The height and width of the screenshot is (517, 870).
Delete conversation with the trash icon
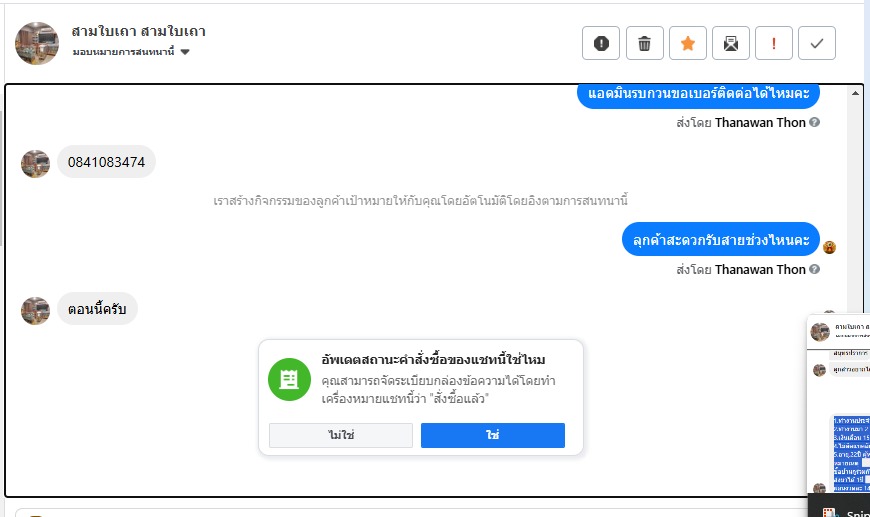click(644, 43)
